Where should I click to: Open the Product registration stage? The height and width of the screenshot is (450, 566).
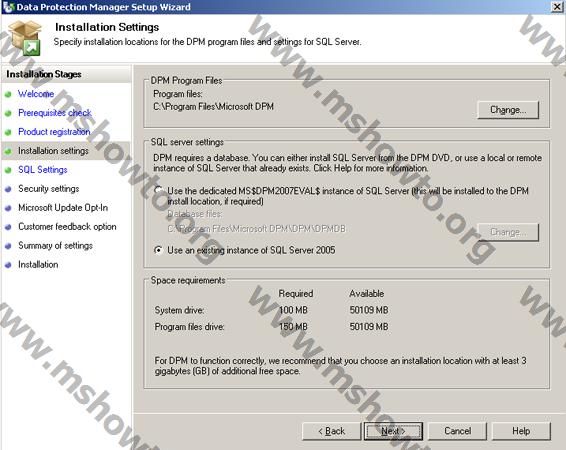point(54,132)
